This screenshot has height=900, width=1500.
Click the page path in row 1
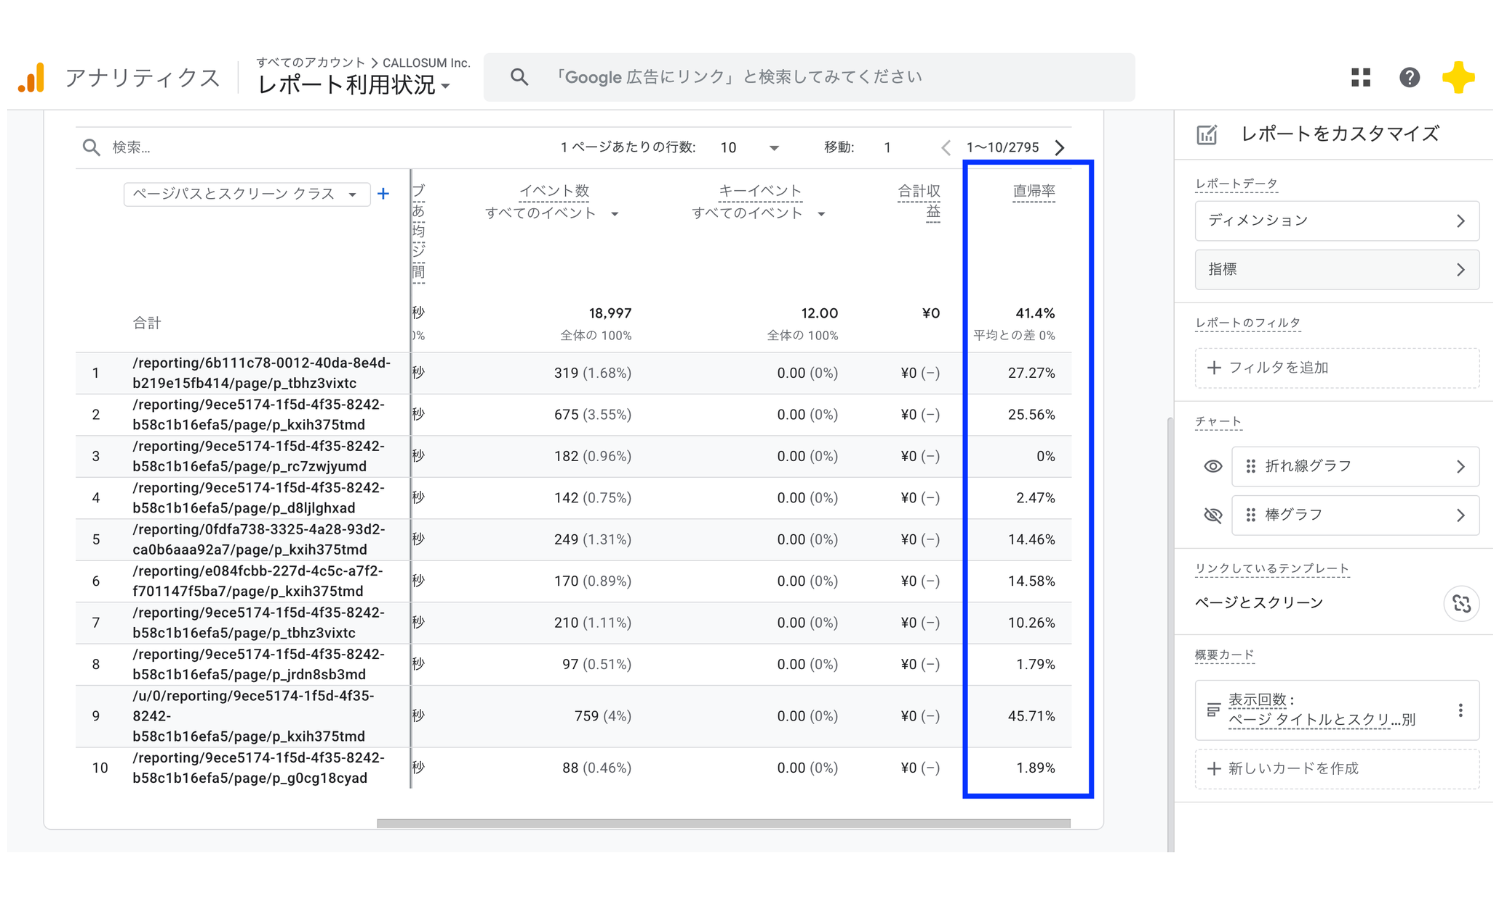tap(261, 373)
